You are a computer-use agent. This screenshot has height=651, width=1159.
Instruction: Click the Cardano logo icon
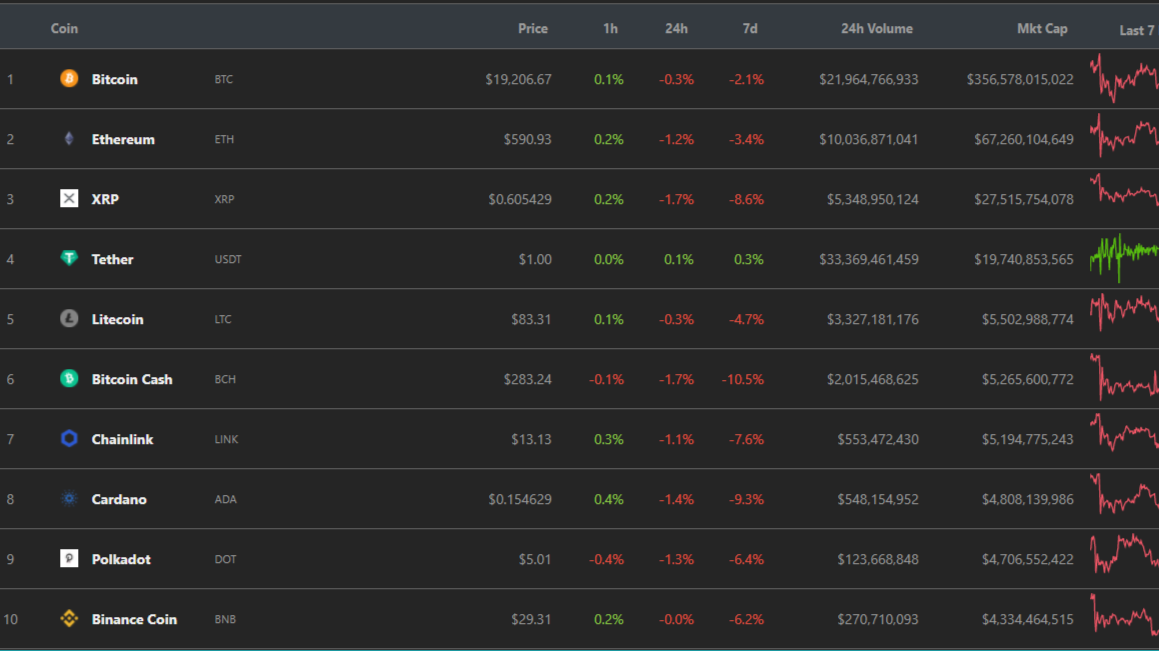pyautogui.click(x=69, y=499)
